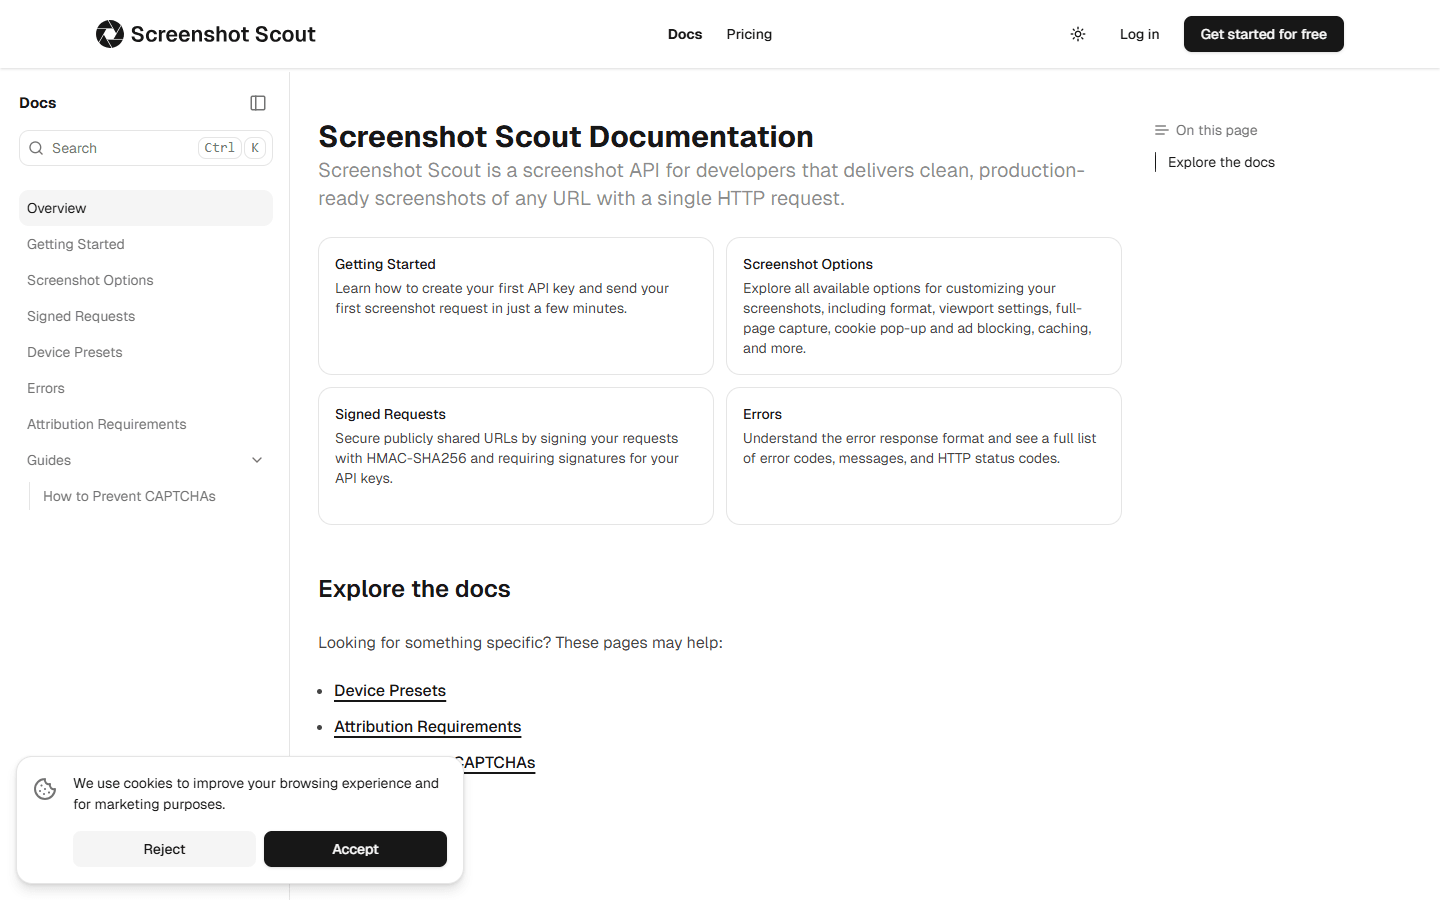This screenshot has width=1440, height=900.
Task: Collapse the docs sidebar panel icon
Action: coord(258,103)
